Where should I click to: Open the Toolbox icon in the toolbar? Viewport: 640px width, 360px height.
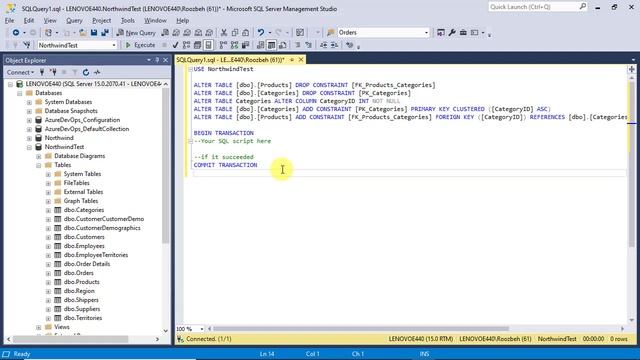(463, 33)
